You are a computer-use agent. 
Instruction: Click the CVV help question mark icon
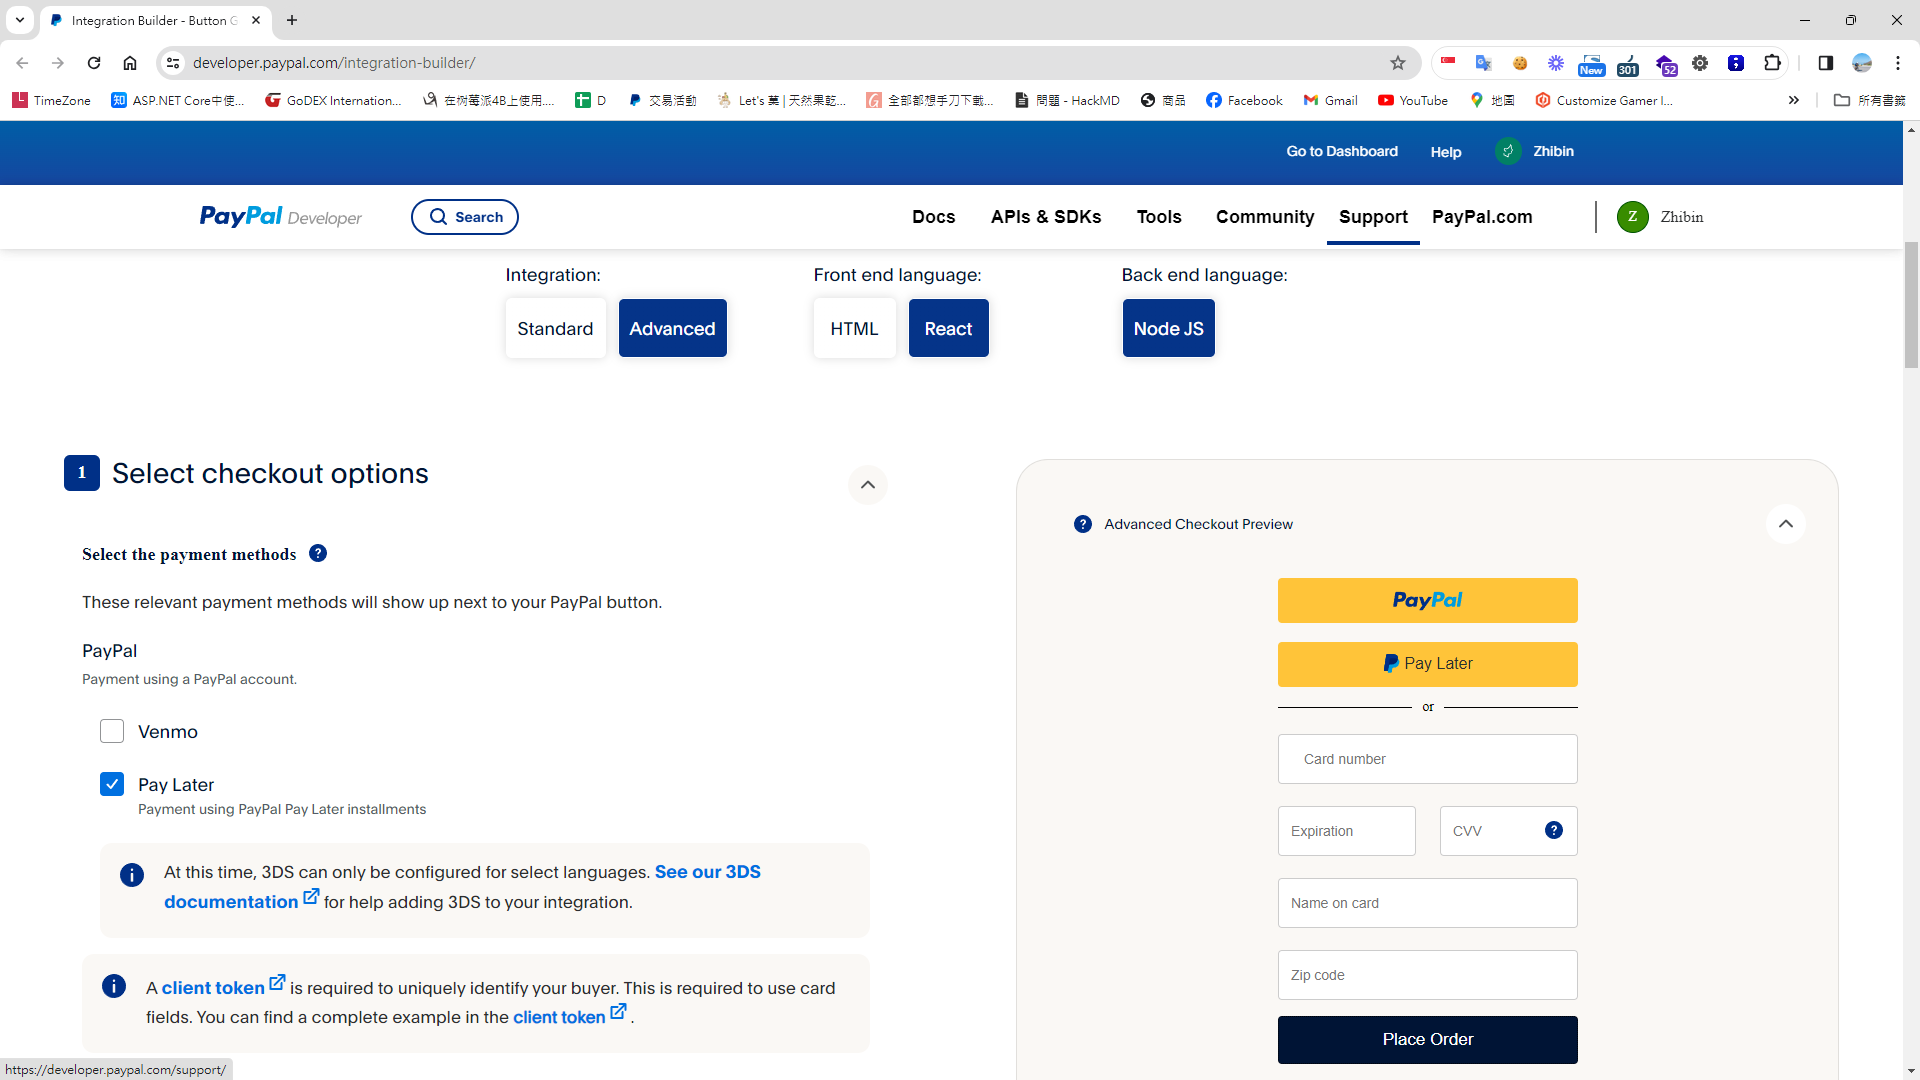click(x=1553, y=830)
